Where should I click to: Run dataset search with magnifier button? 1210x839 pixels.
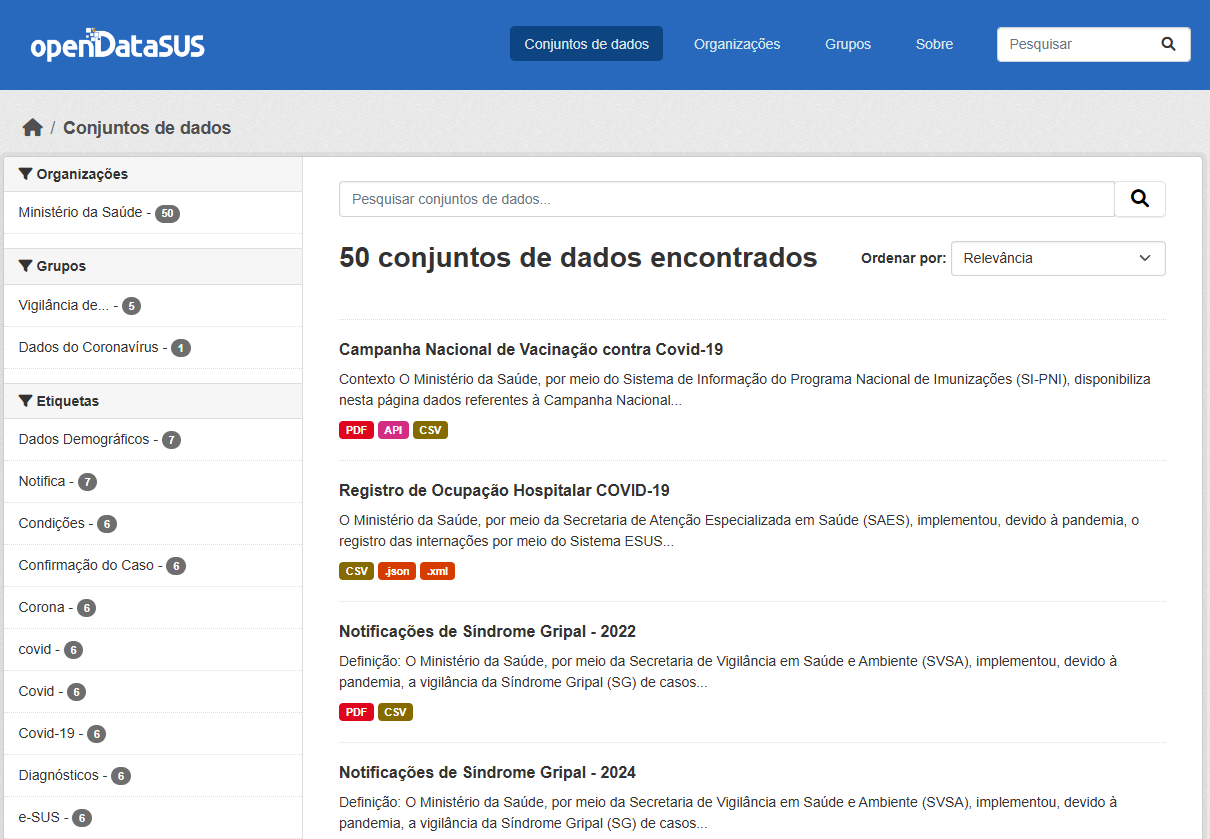coord(1140,199)
